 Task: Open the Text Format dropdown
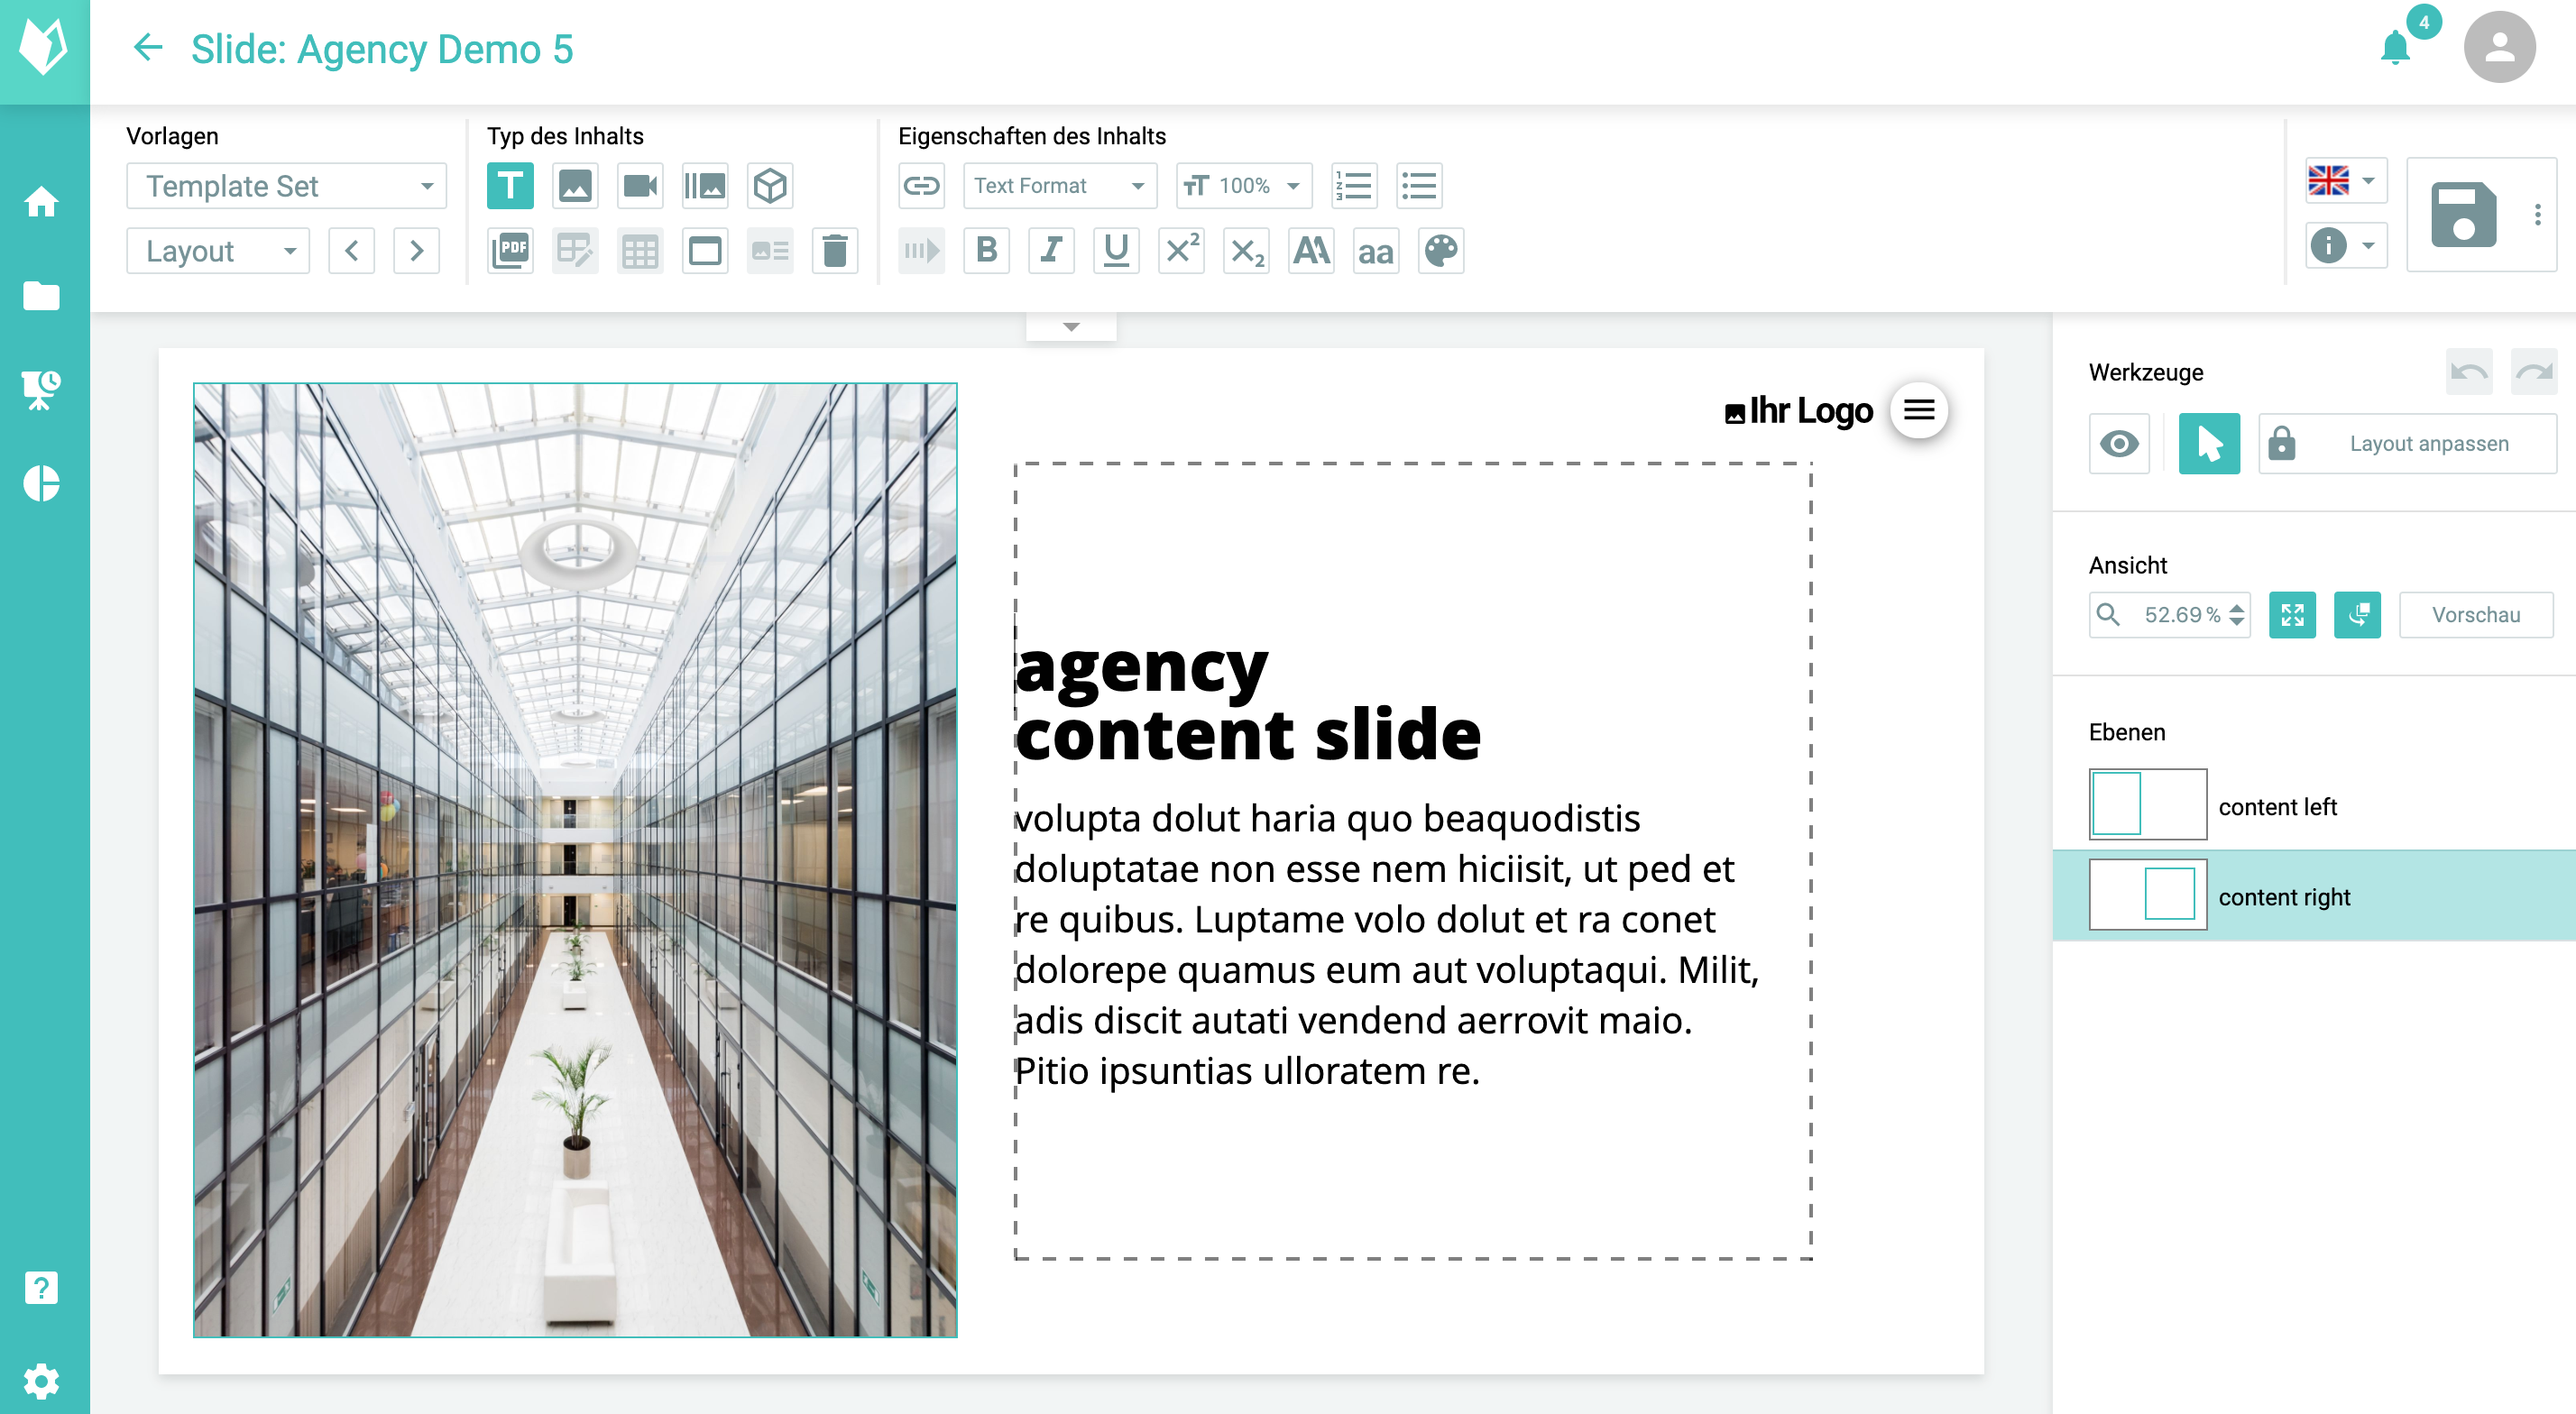tap(1060, 186)
